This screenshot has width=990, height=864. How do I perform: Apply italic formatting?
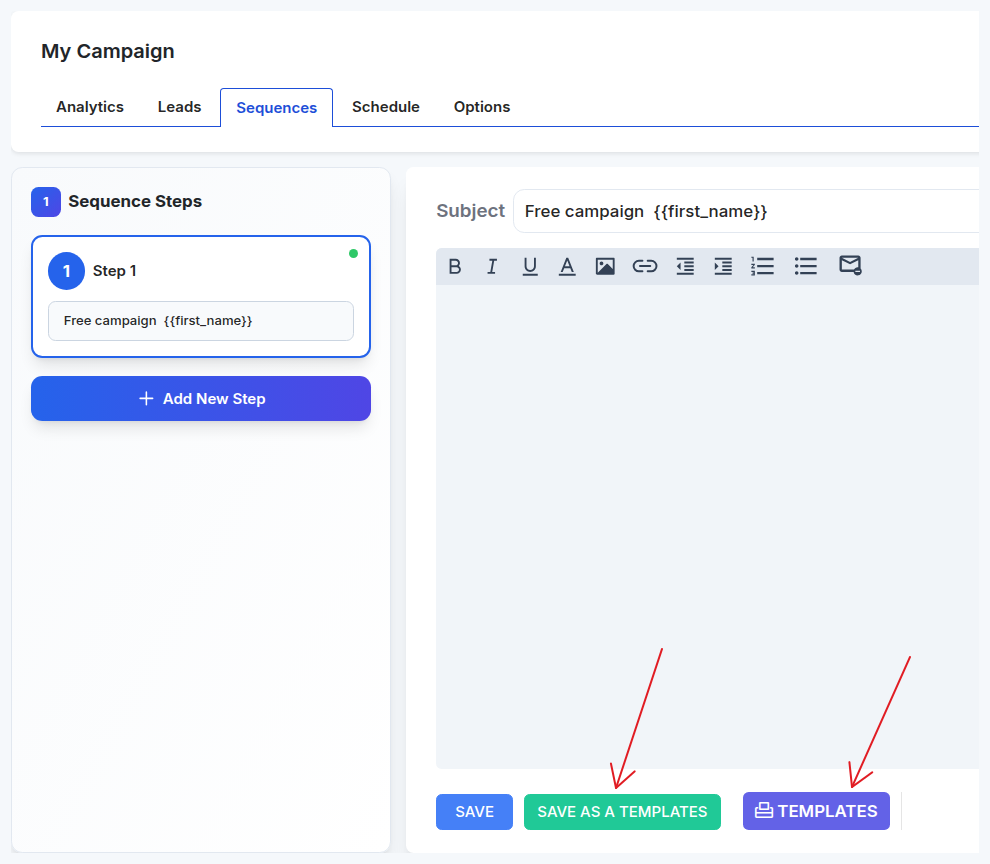(x=492, y=266)
